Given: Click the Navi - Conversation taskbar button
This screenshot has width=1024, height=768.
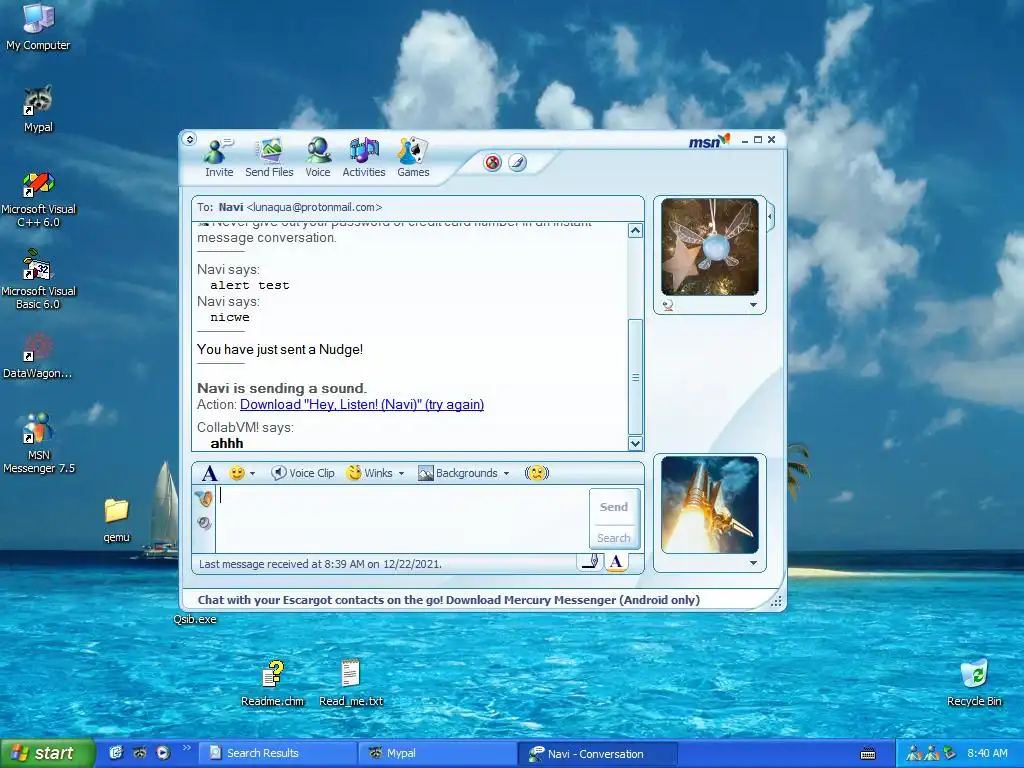Looking at the screenshot, I should tap(598, 754).
